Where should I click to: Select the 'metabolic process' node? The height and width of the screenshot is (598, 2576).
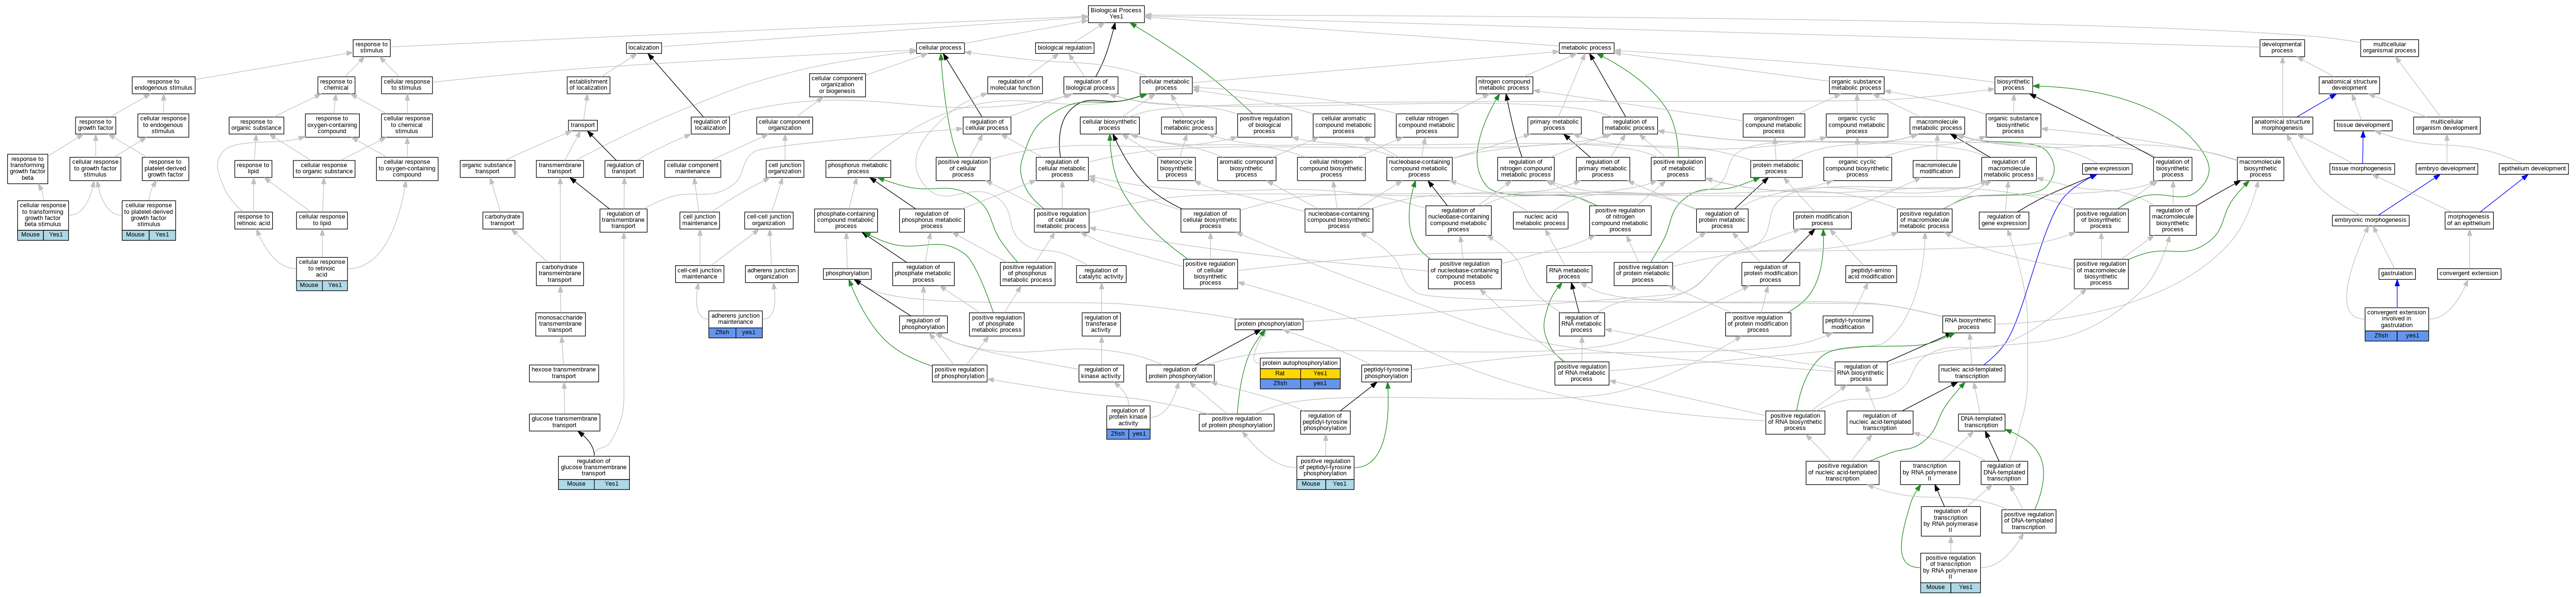(x=1586, y=47)
